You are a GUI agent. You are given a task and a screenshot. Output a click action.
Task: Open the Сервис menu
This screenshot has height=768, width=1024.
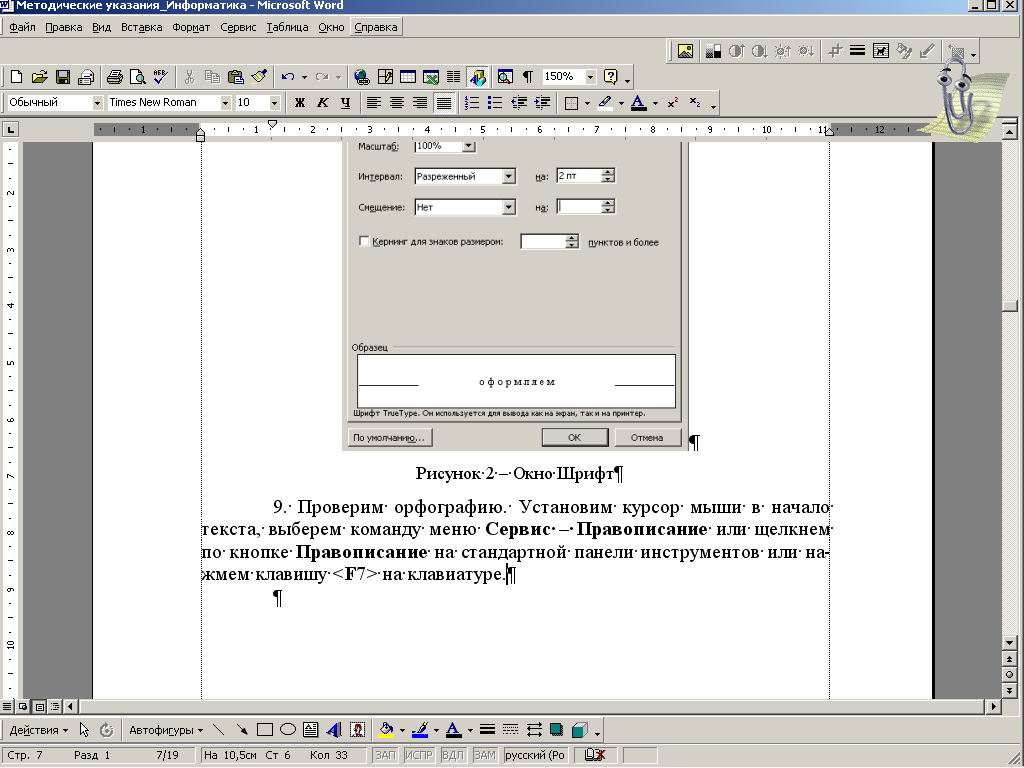click(x=238, y=27)
